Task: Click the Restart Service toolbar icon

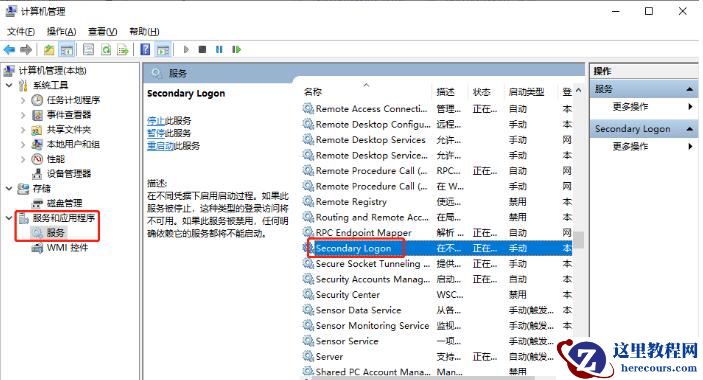Action: [236, 49]
